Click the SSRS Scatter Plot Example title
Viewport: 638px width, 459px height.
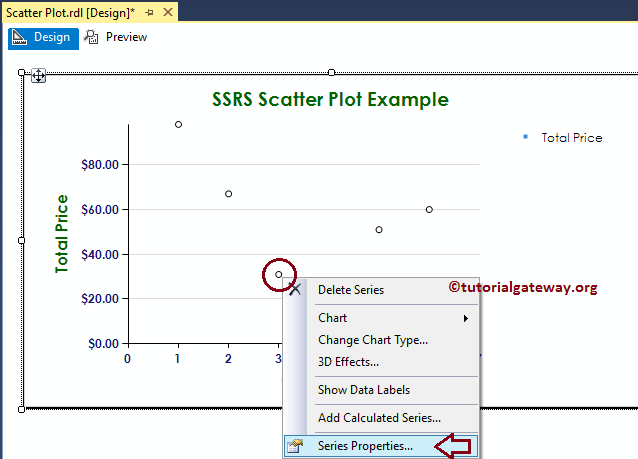coord(330,100)
